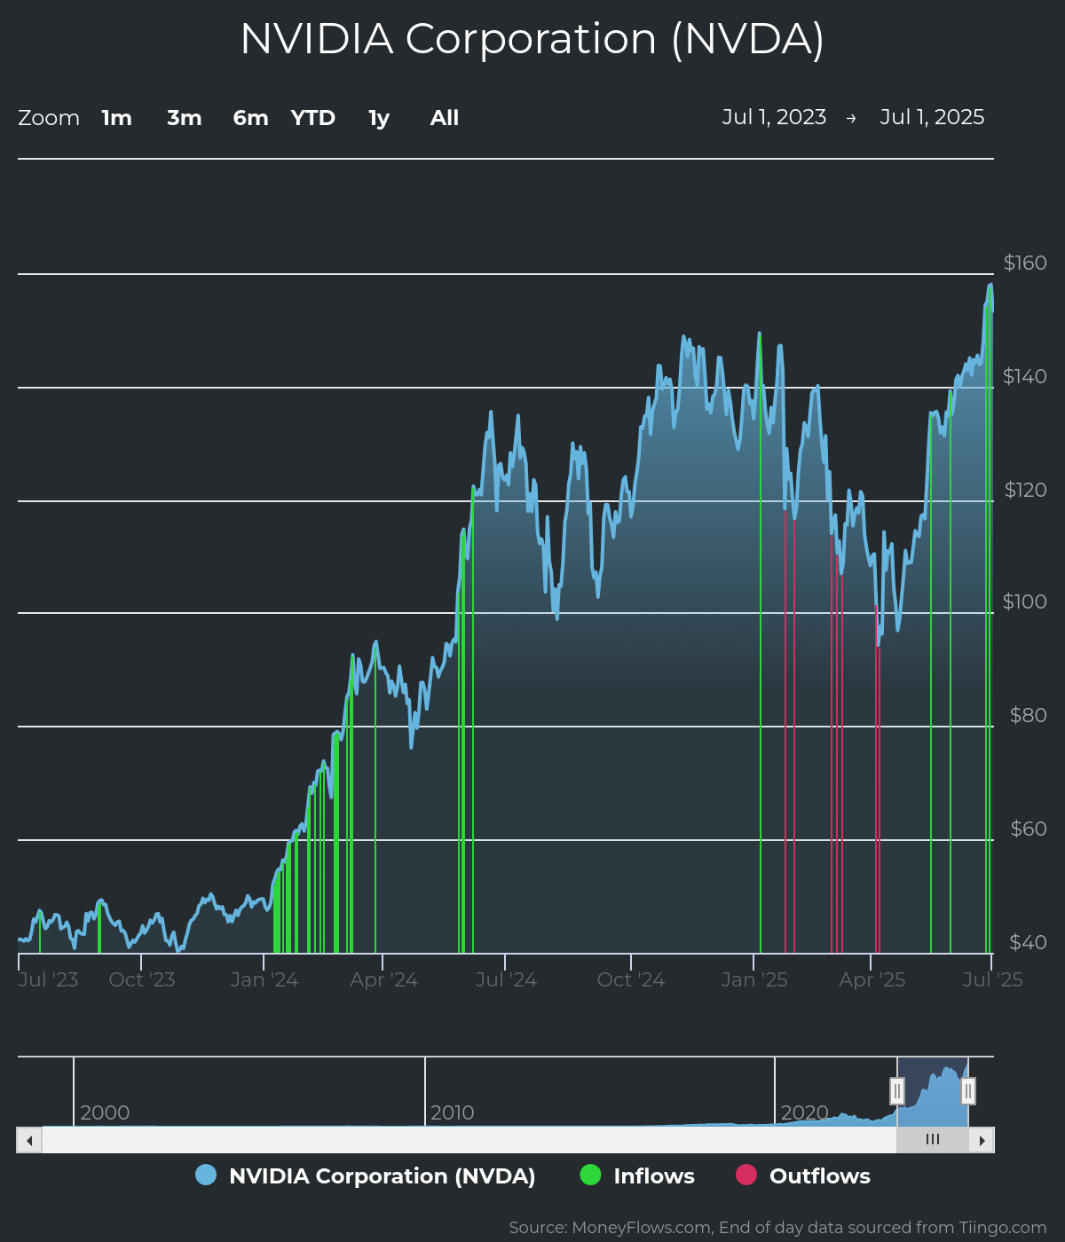Click the MoneyFlows.com source credit text
This screenshot has width=1065, height=1242.
pos(778,1227)
